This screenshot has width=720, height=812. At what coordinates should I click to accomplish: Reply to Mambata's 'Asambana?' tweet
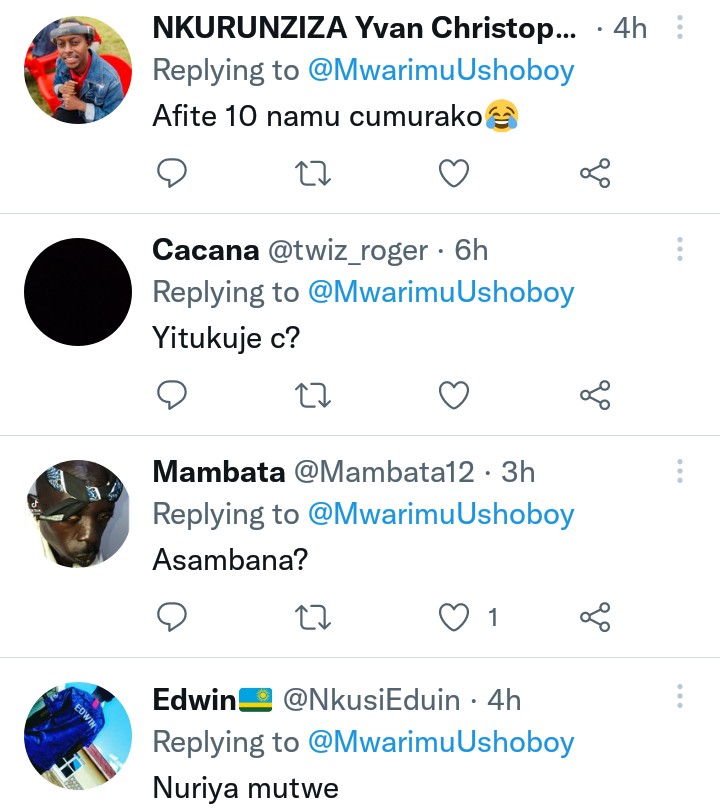point(173,618)
